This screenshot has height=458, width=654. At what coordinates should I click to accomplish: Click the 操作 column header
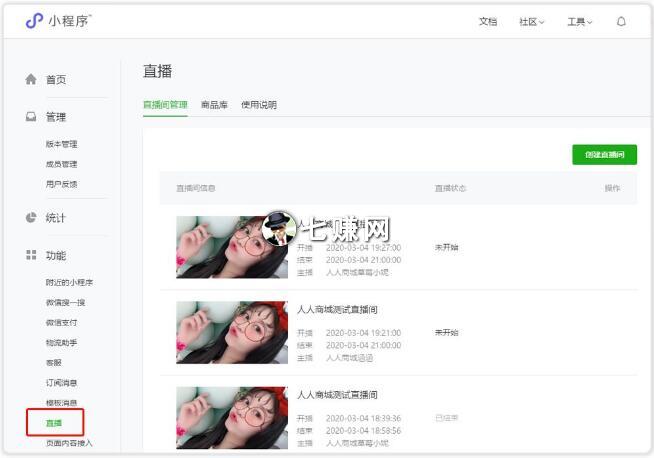(x=612, y=188)
